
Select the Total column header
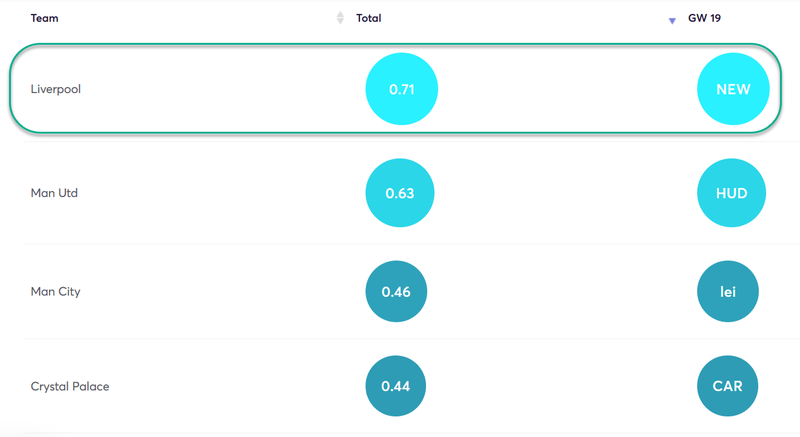coord(368,18)
